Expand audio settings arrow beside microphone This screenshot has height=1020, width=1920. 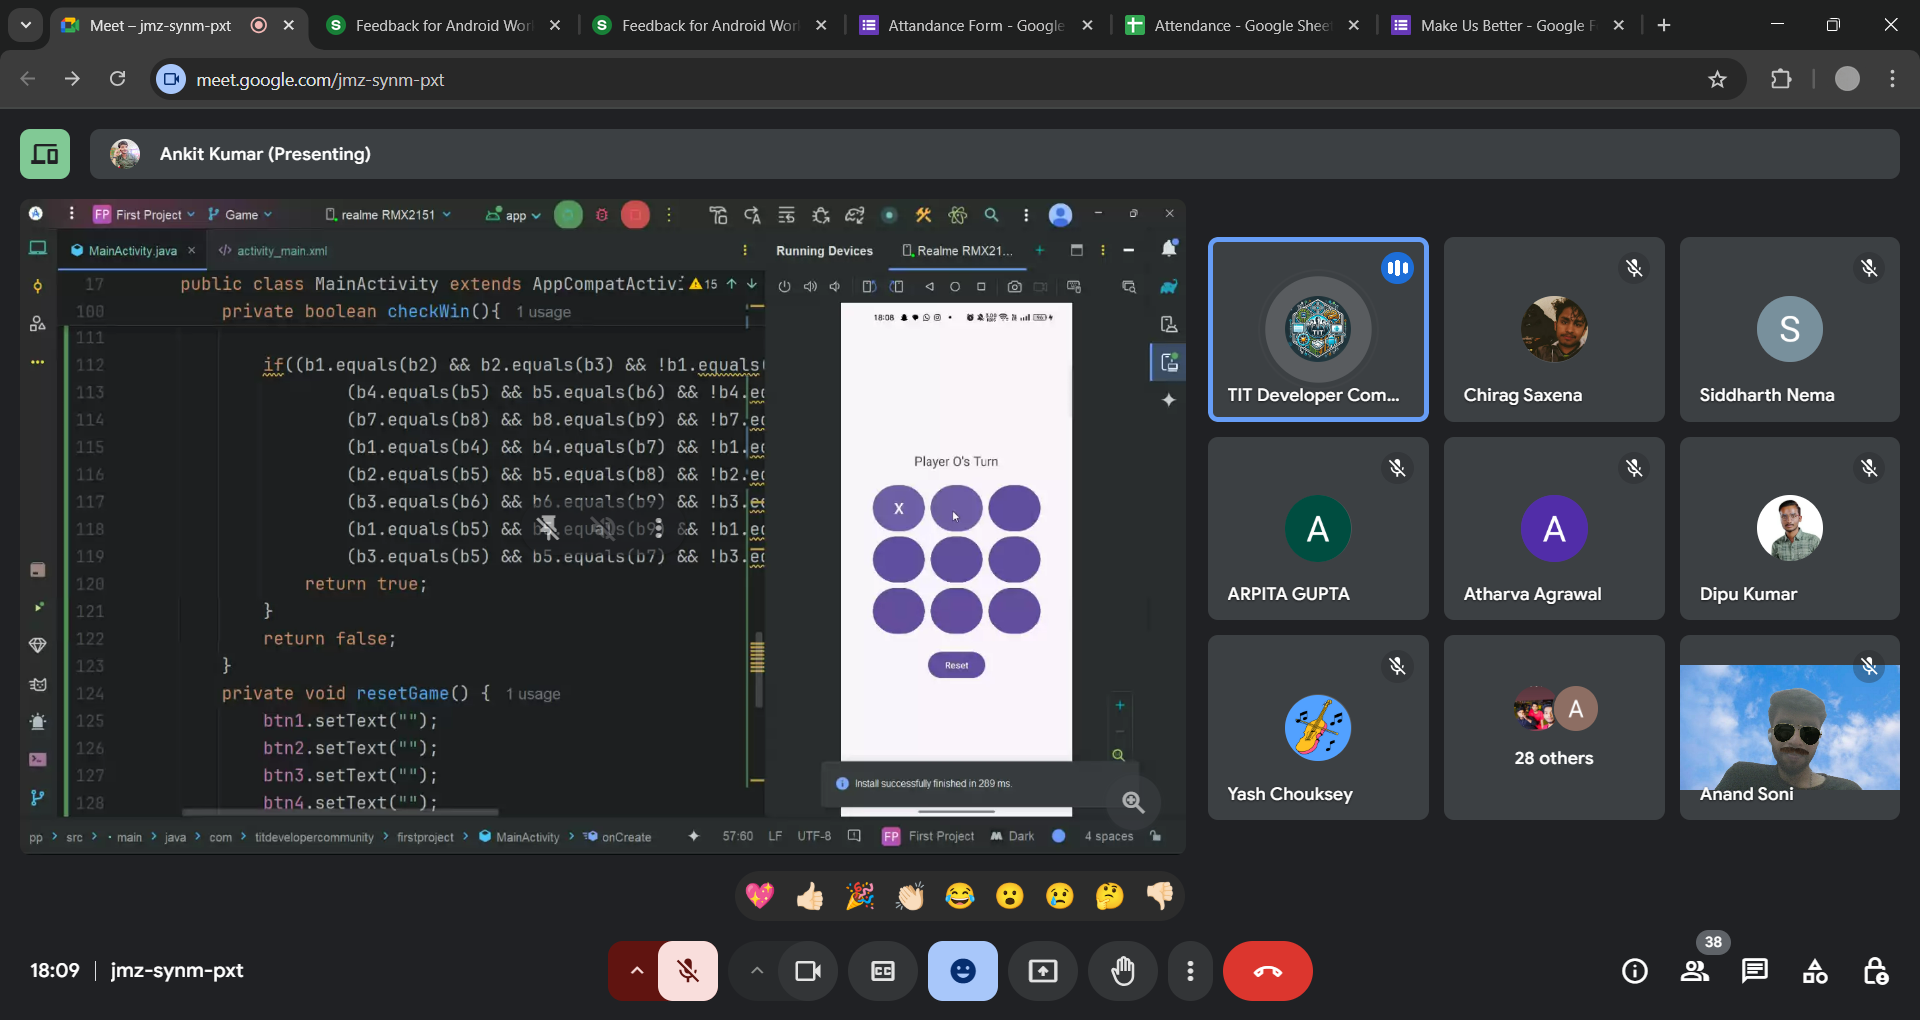click(x=636, y=971)
